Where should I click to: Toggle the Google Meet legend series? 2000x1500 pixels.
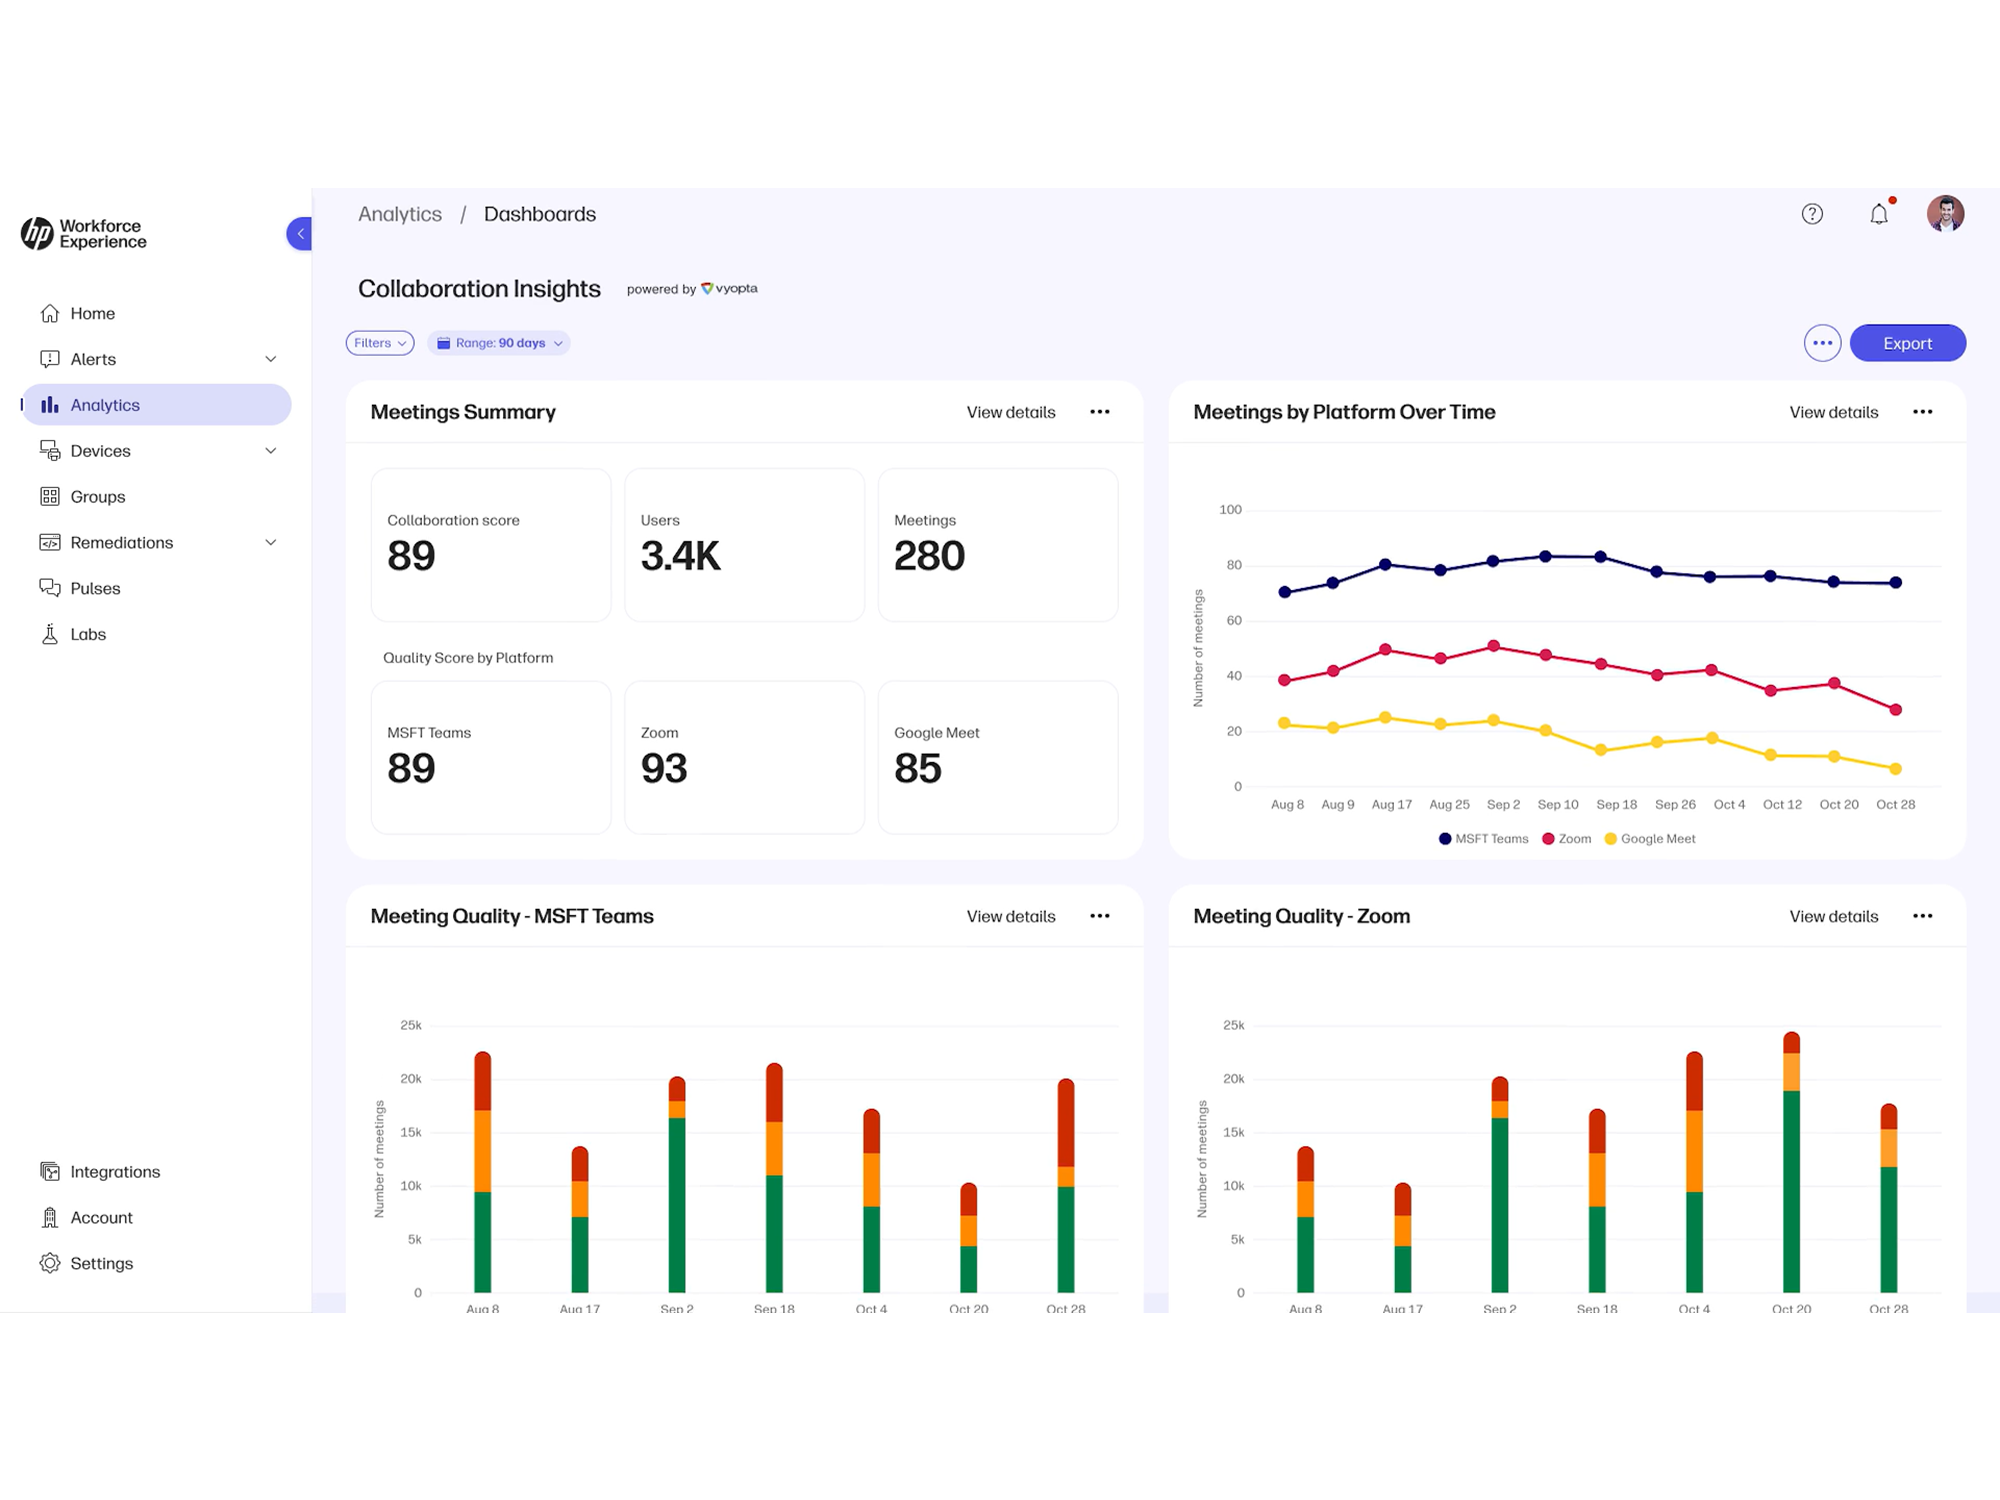[x=1650, y=839]
